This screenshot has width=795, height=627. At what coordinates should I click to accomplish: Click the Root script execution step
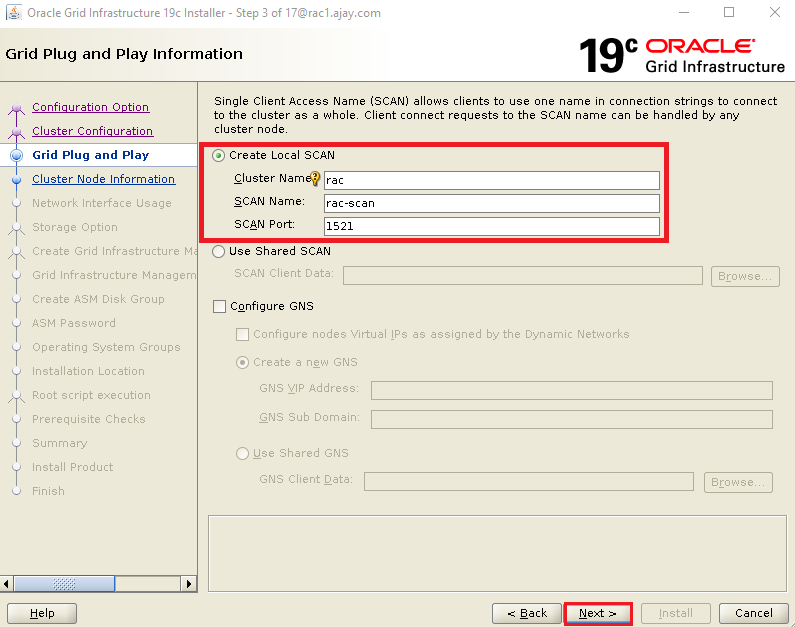[x=91, y=395]
